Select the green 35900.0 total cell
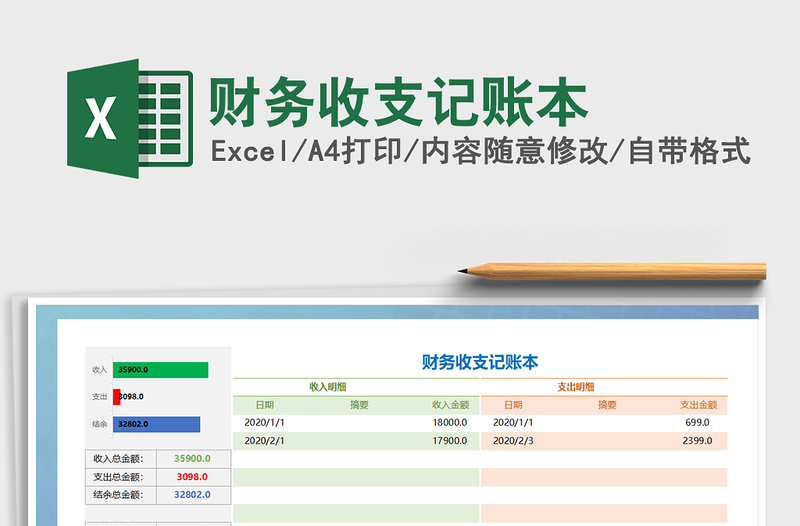Screen dimensions: 800x526 193,459
